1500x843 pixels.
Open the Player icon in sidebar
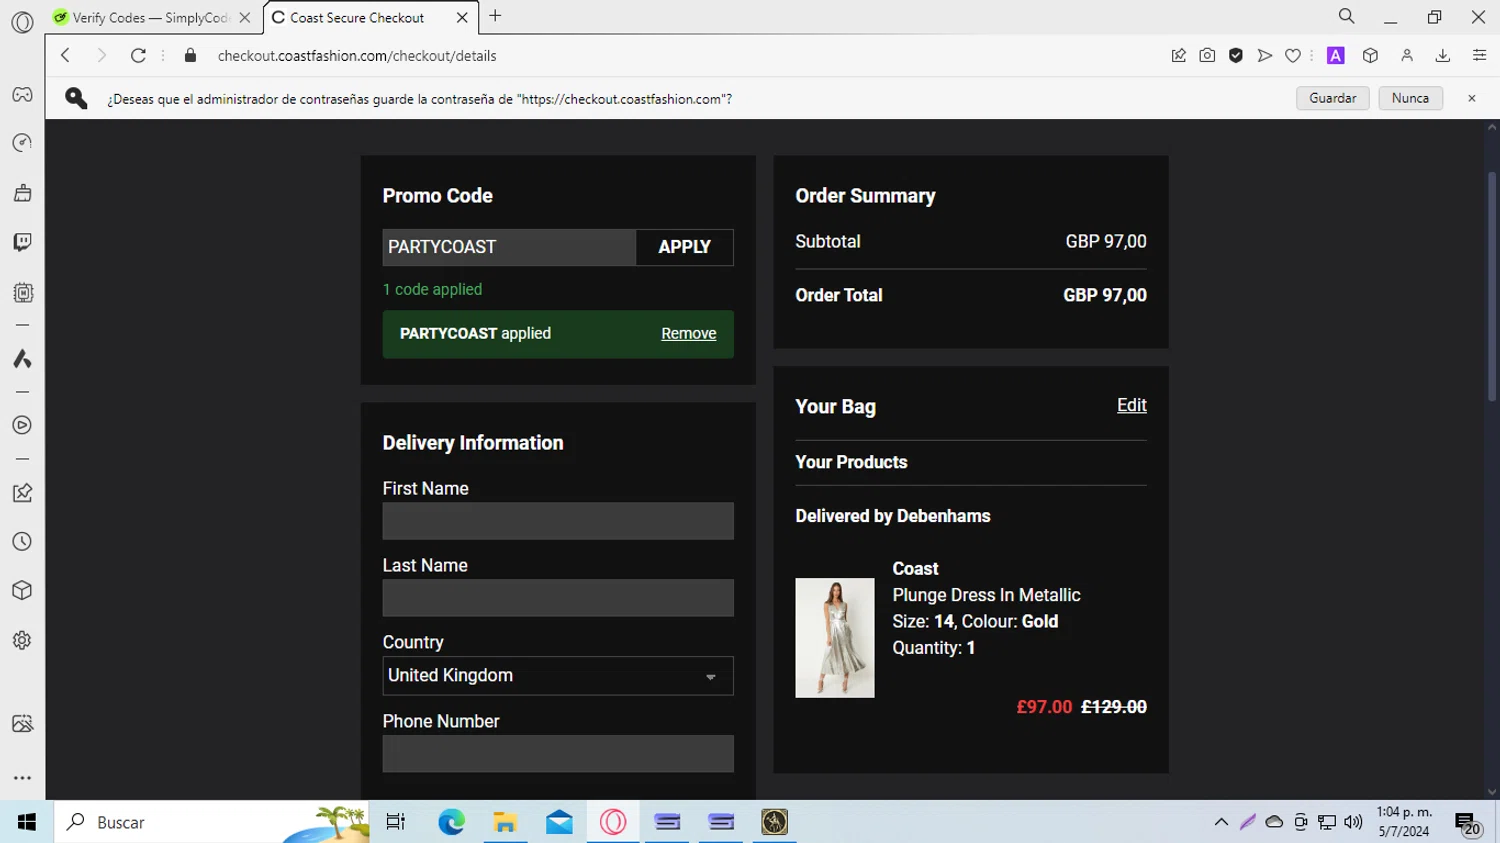22,425
